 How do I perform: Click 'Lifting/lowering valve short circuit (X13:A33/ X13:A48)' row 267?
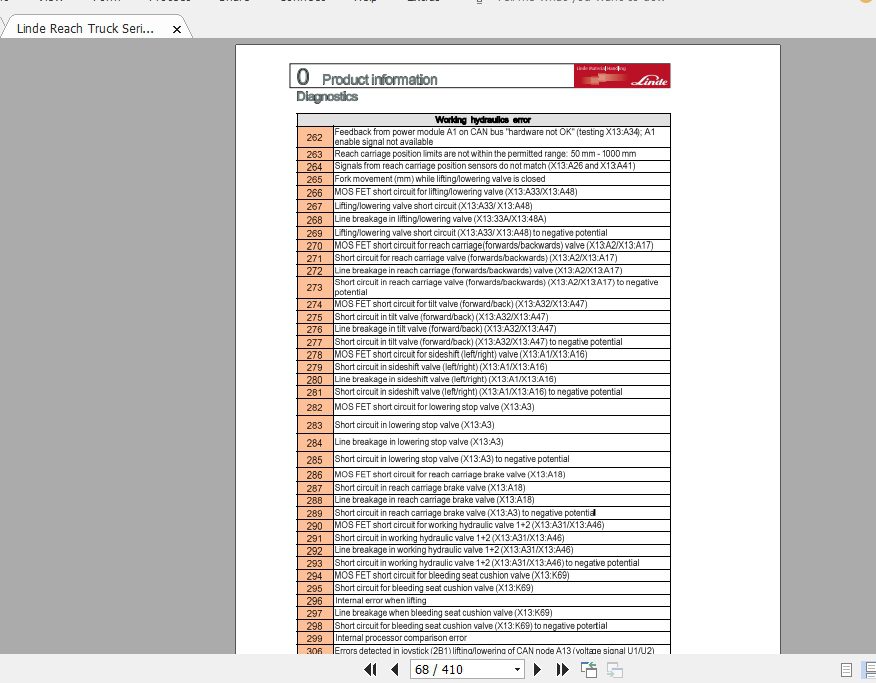click(433, 206)
